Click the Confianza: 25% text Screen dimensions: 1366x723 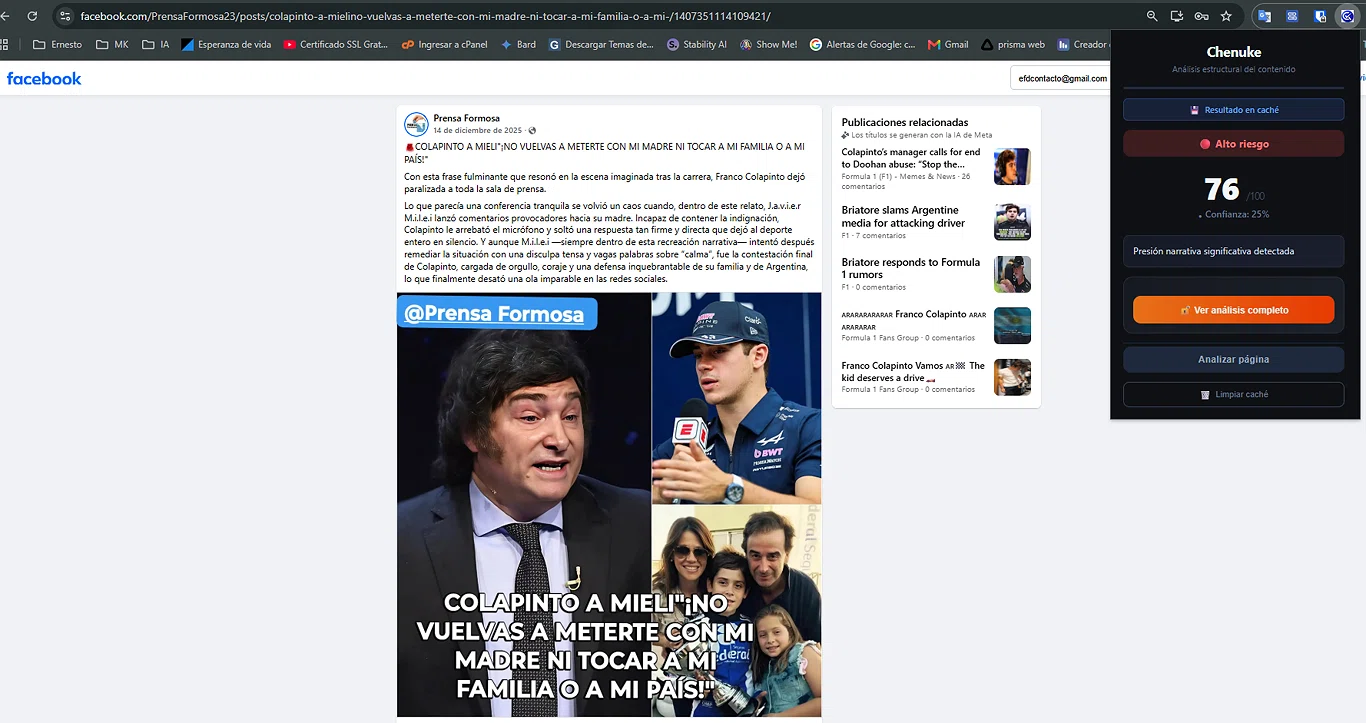point(1237,215)
